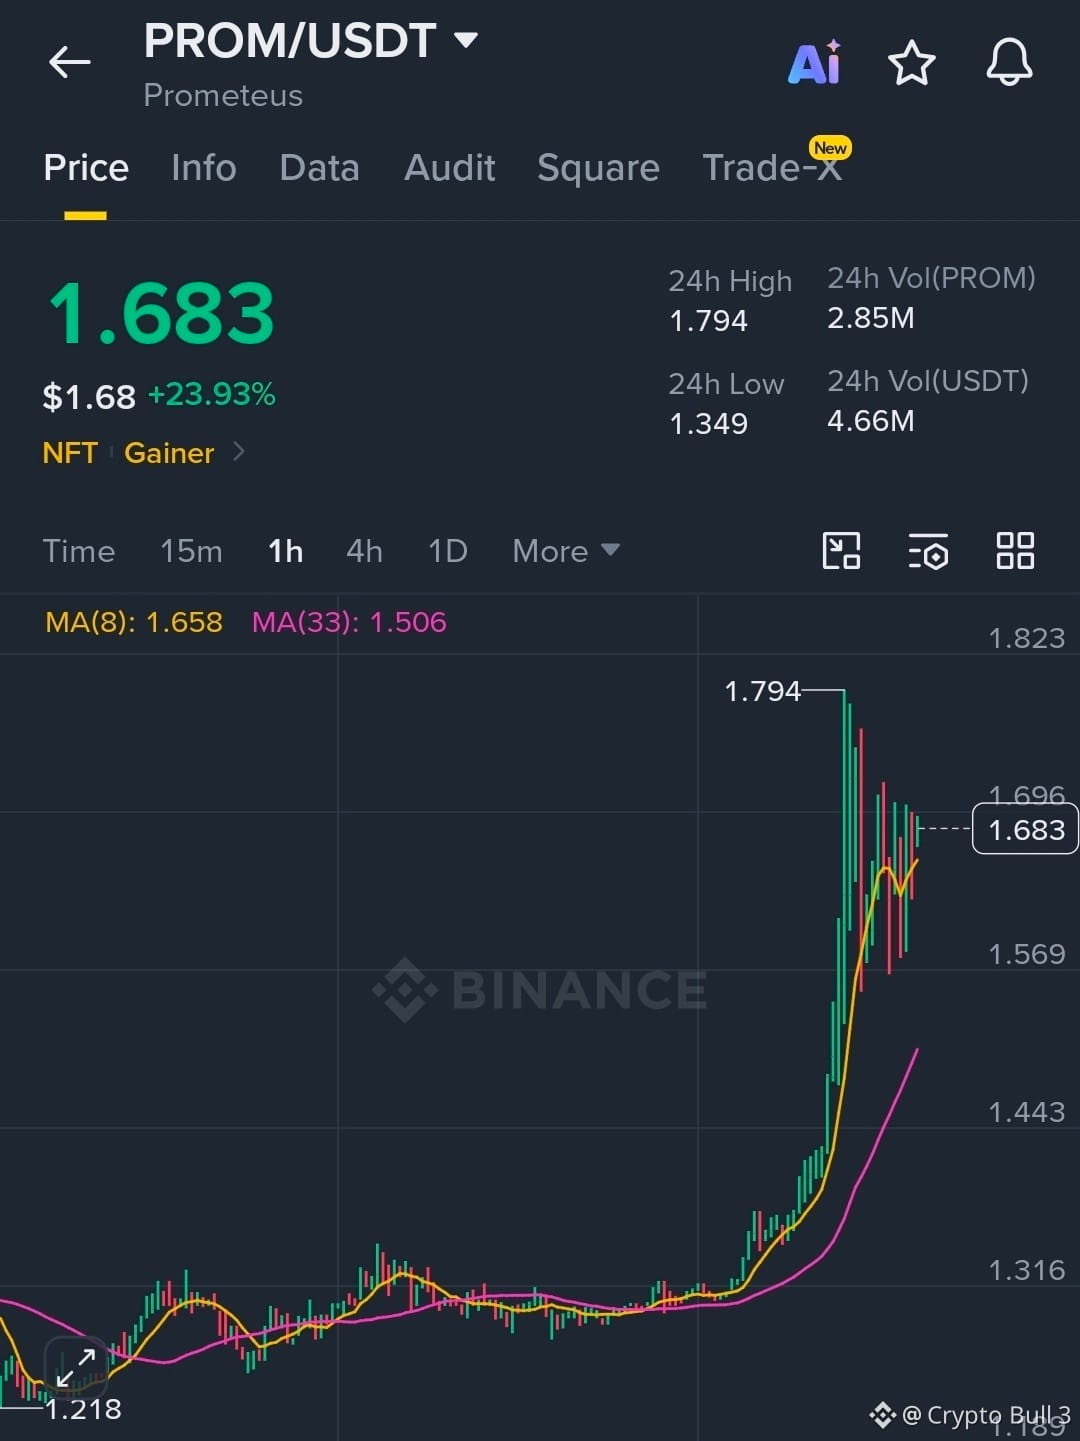Open the AI assistant icon
Screen dimensions: 1080x1441
(x=815, y=63)
